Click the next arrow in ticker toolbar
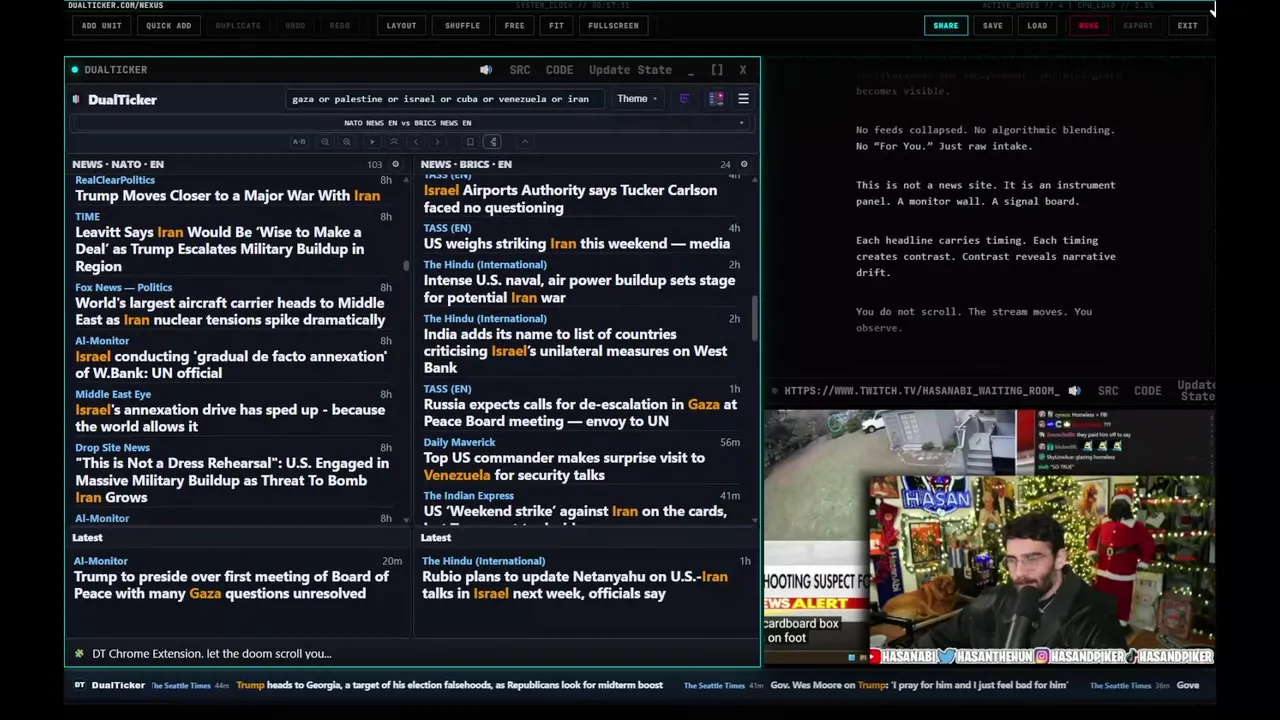The image size is (1280, 720). click(x=437, y=142)
